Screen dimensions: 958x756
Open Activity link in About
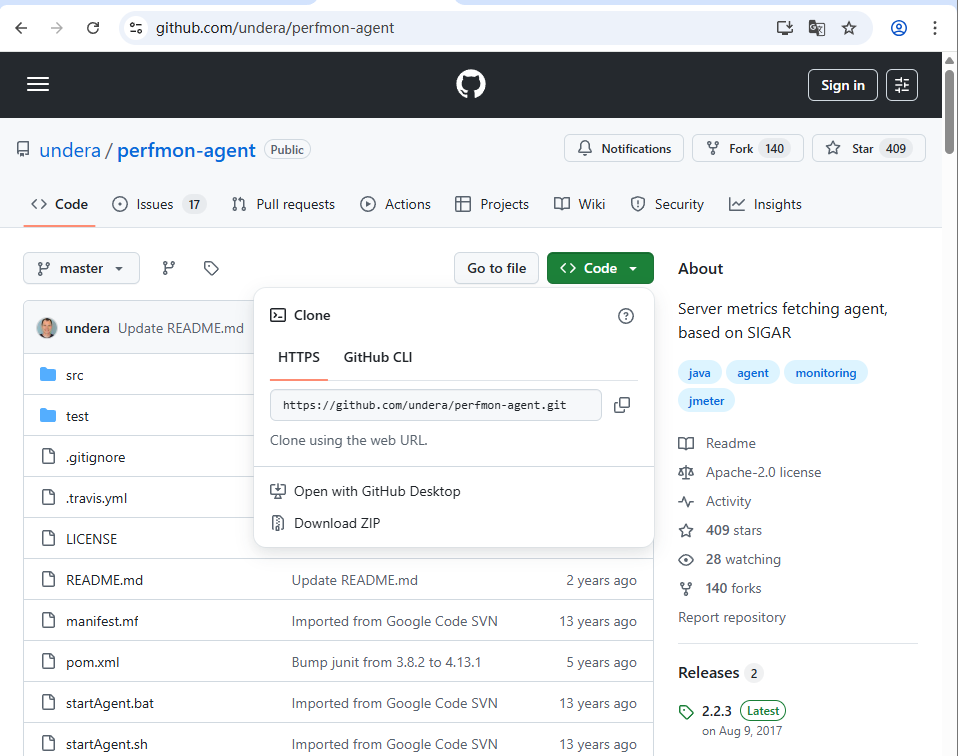coord(728,502)
